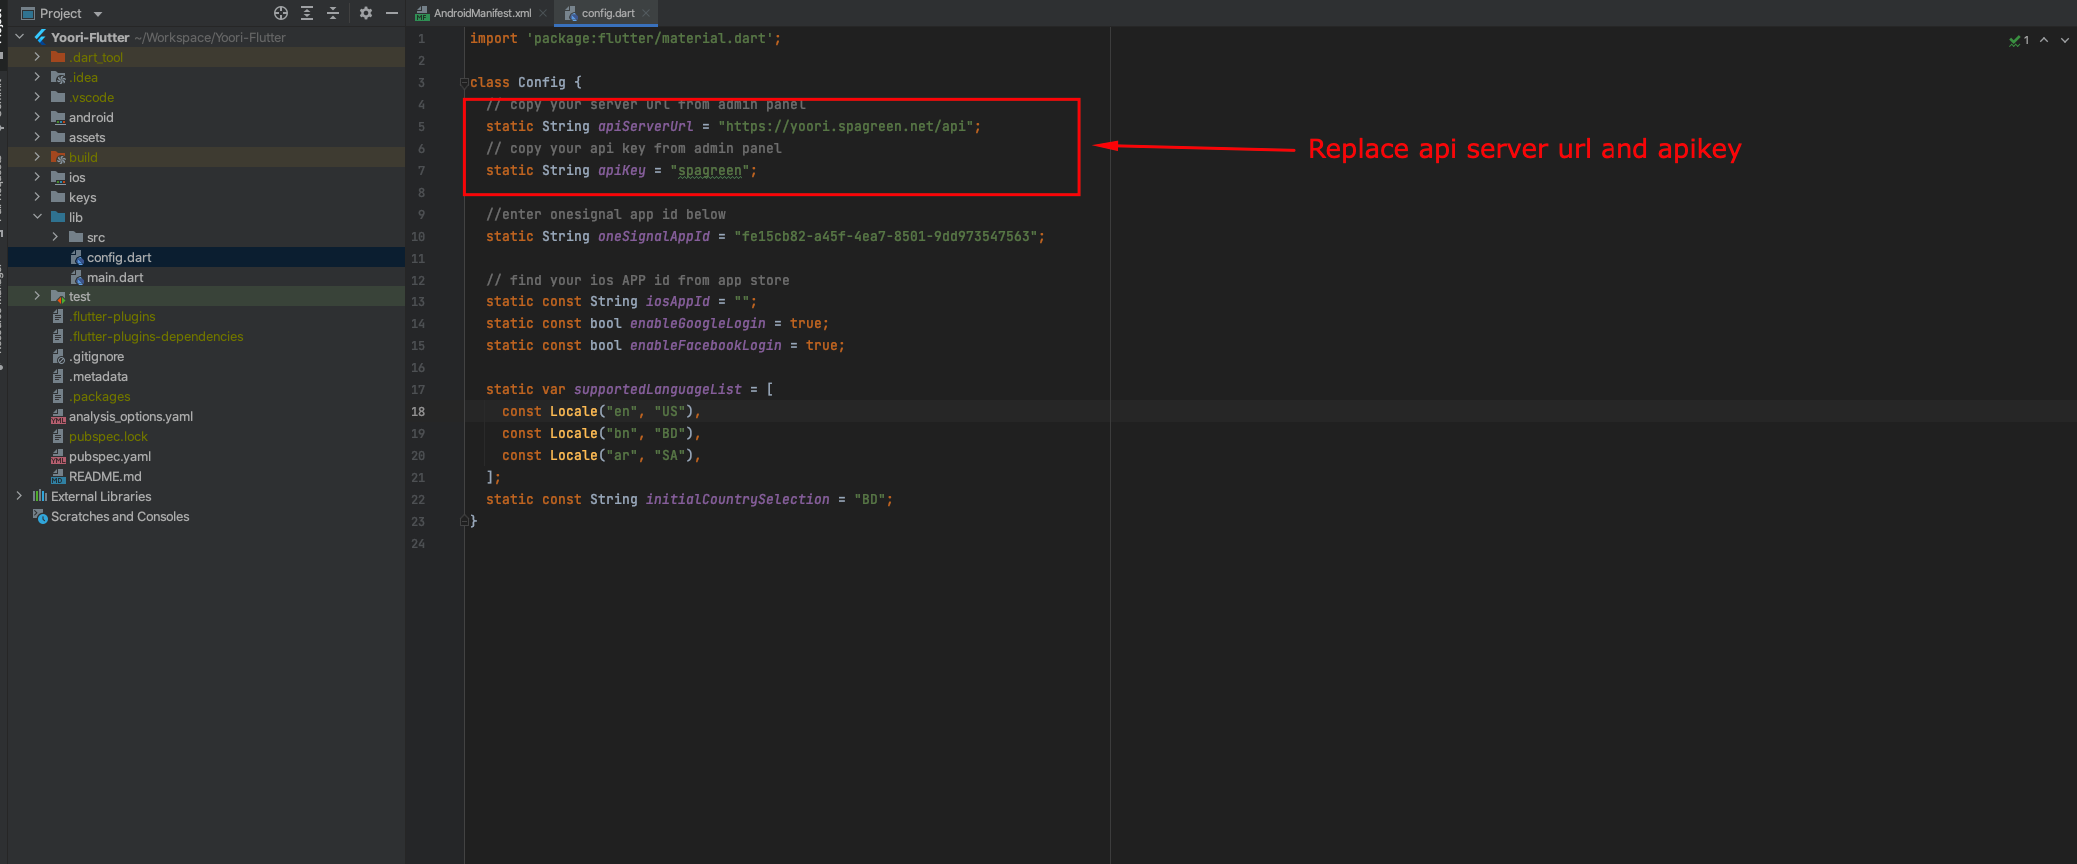Click the initialCountrySelection variable
The height and width of the screenshot is (864, 2077).
click(x=738, y=499)
